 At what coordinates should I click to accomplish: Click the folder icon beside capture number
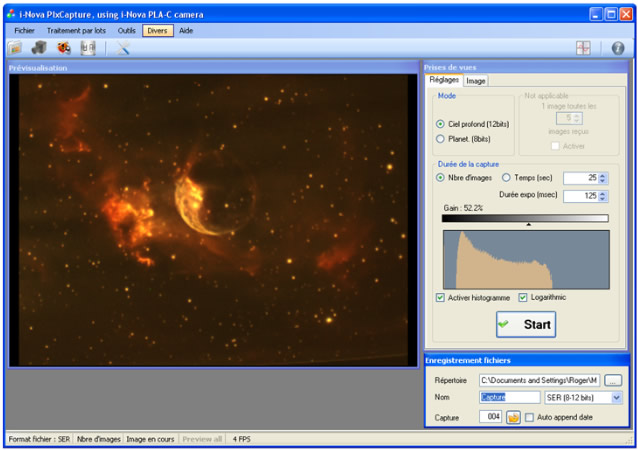click(514, 417)
